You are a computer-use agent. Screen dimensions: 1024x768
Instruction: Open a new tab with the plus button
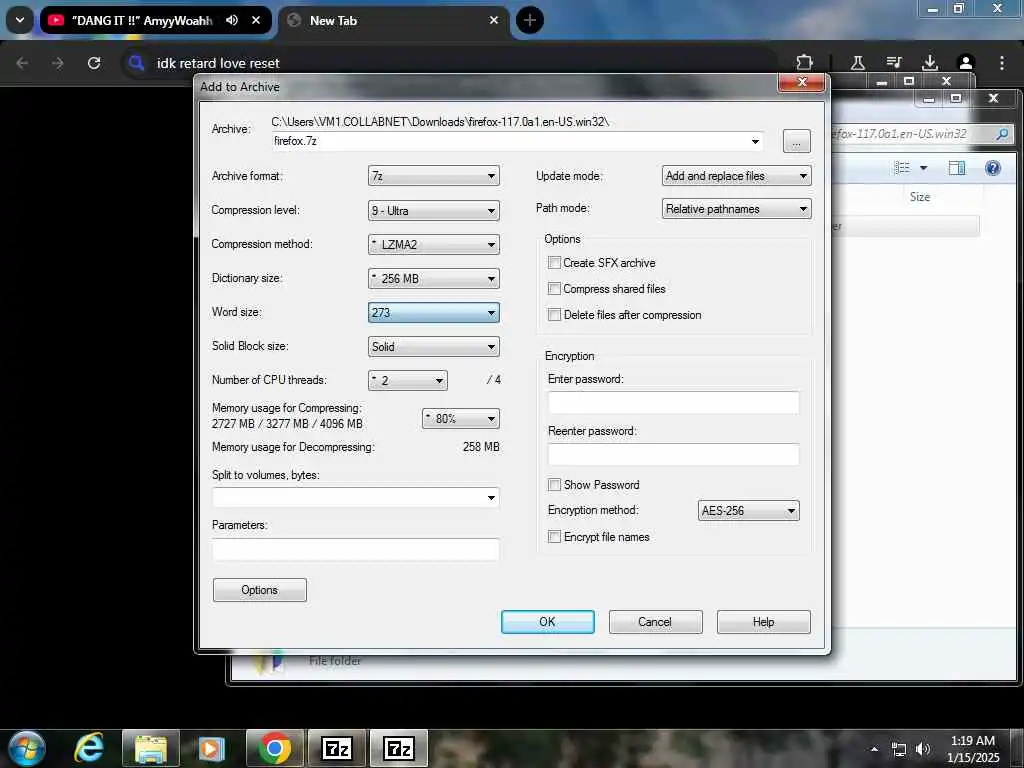pos(530,20)
